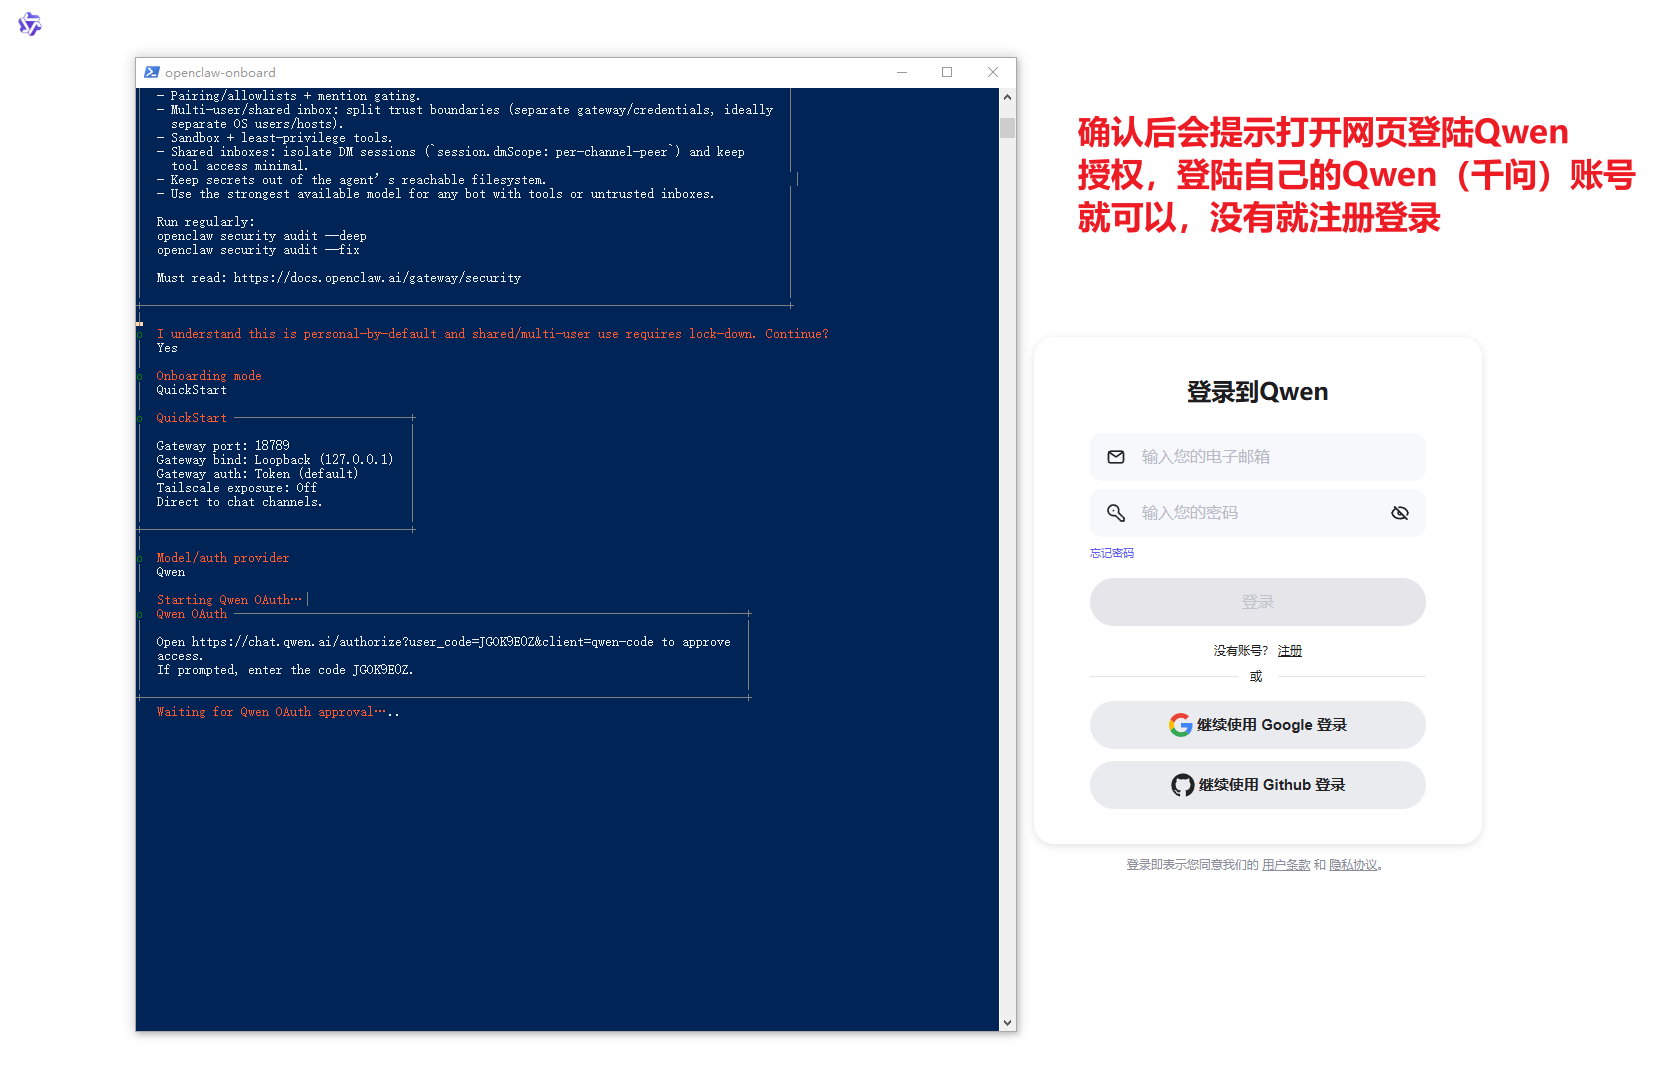Click 'Onboarding mode' heading in terminal

point(209,376)
